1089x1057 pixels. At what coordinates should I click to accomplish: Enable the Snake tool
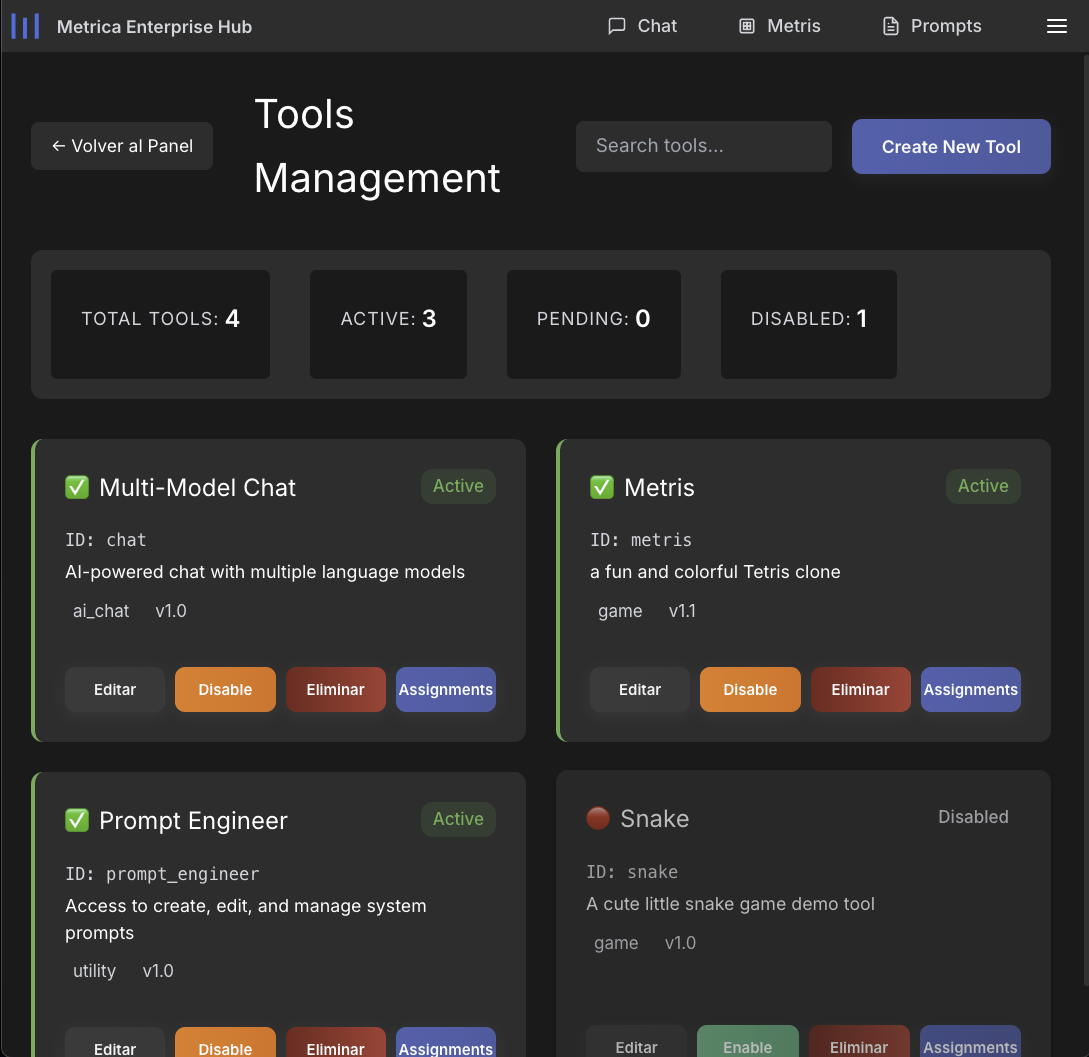point(747,1045)
